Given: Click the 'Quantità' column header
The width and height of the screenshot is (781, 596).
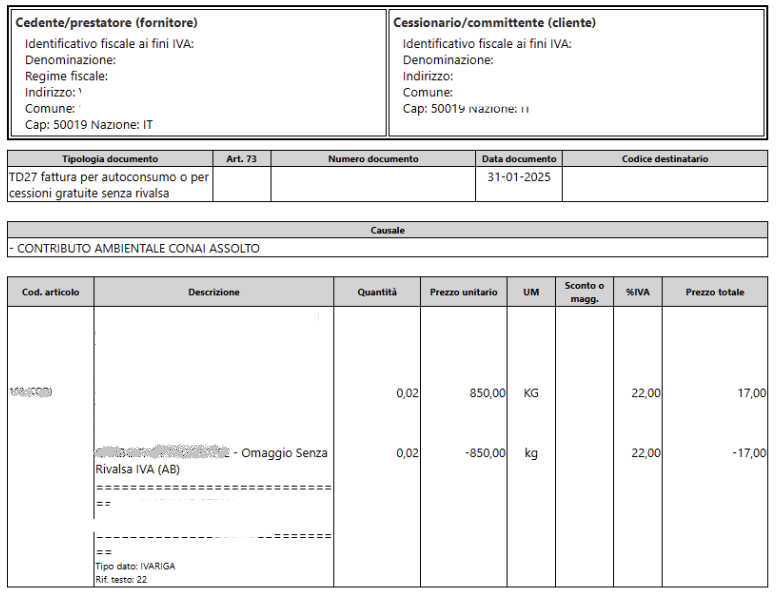Looking at the screenshot, I should [377, 292].
